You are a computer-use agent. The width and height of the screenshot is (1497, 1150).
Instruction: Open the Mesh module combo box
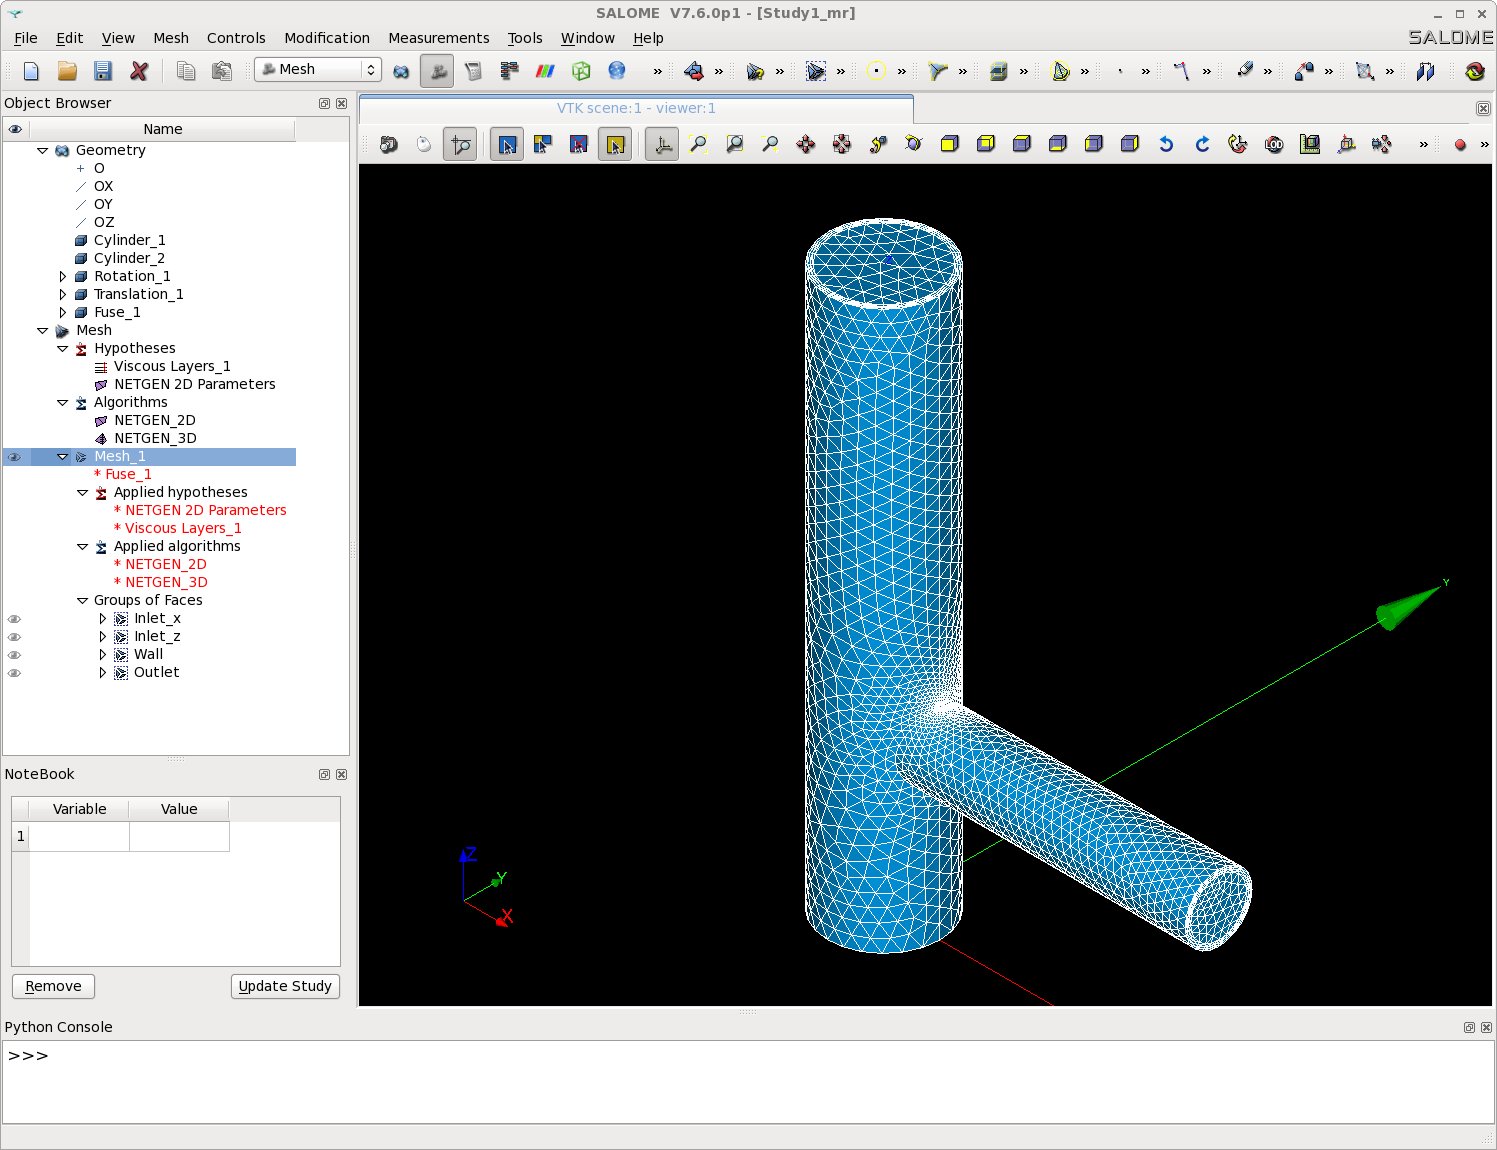tap(318, 69)
